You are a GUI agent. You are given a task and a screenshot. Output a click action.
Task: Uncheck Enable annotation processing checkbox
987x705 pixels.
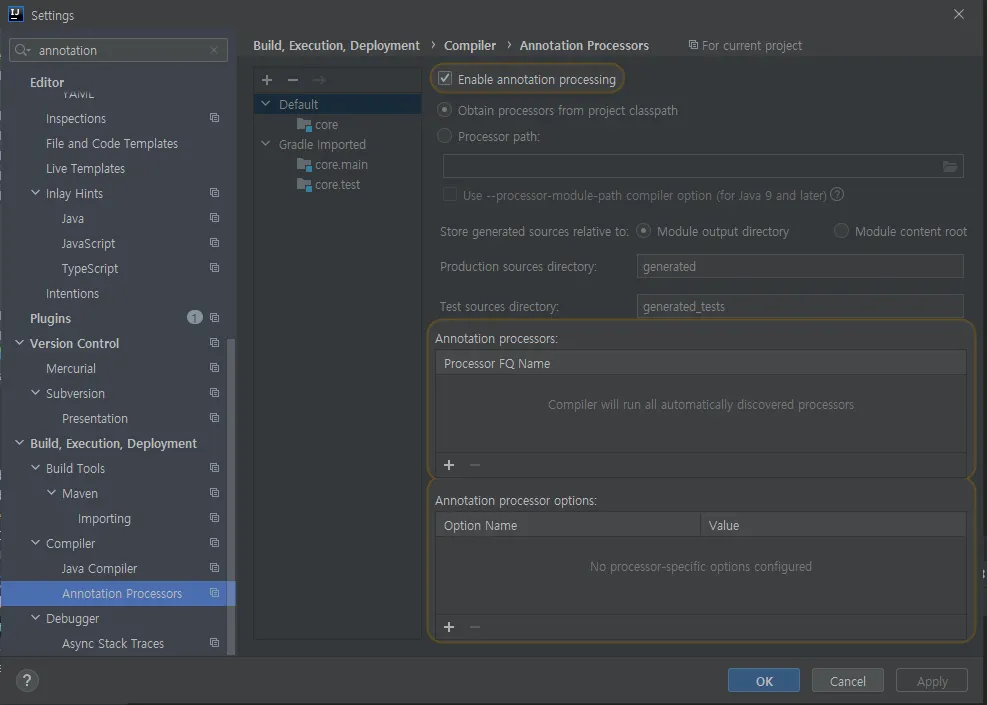point(445,79)
